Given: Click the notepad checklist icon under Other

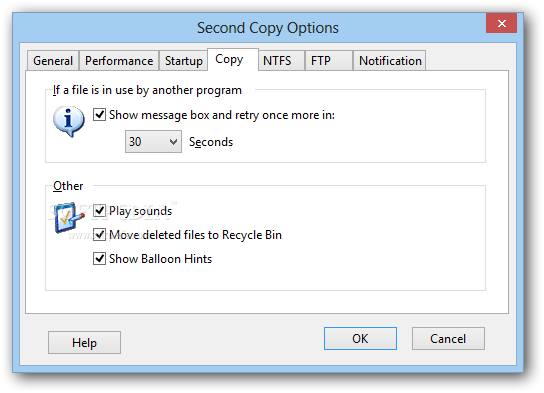Looking at the screenshot, I should point(69,217).
